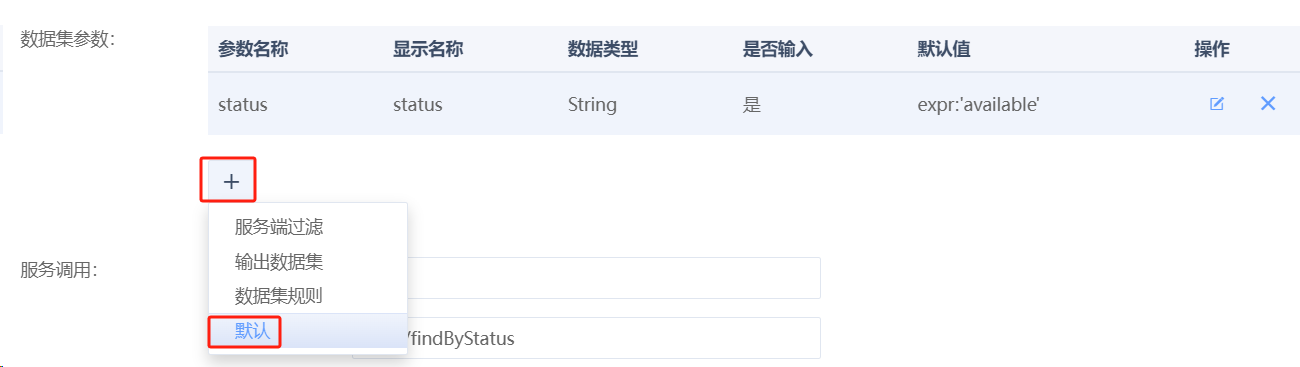Select the String data type cell
The height and width of the screenshot is (367, 1300).
(x=592, y=104)
